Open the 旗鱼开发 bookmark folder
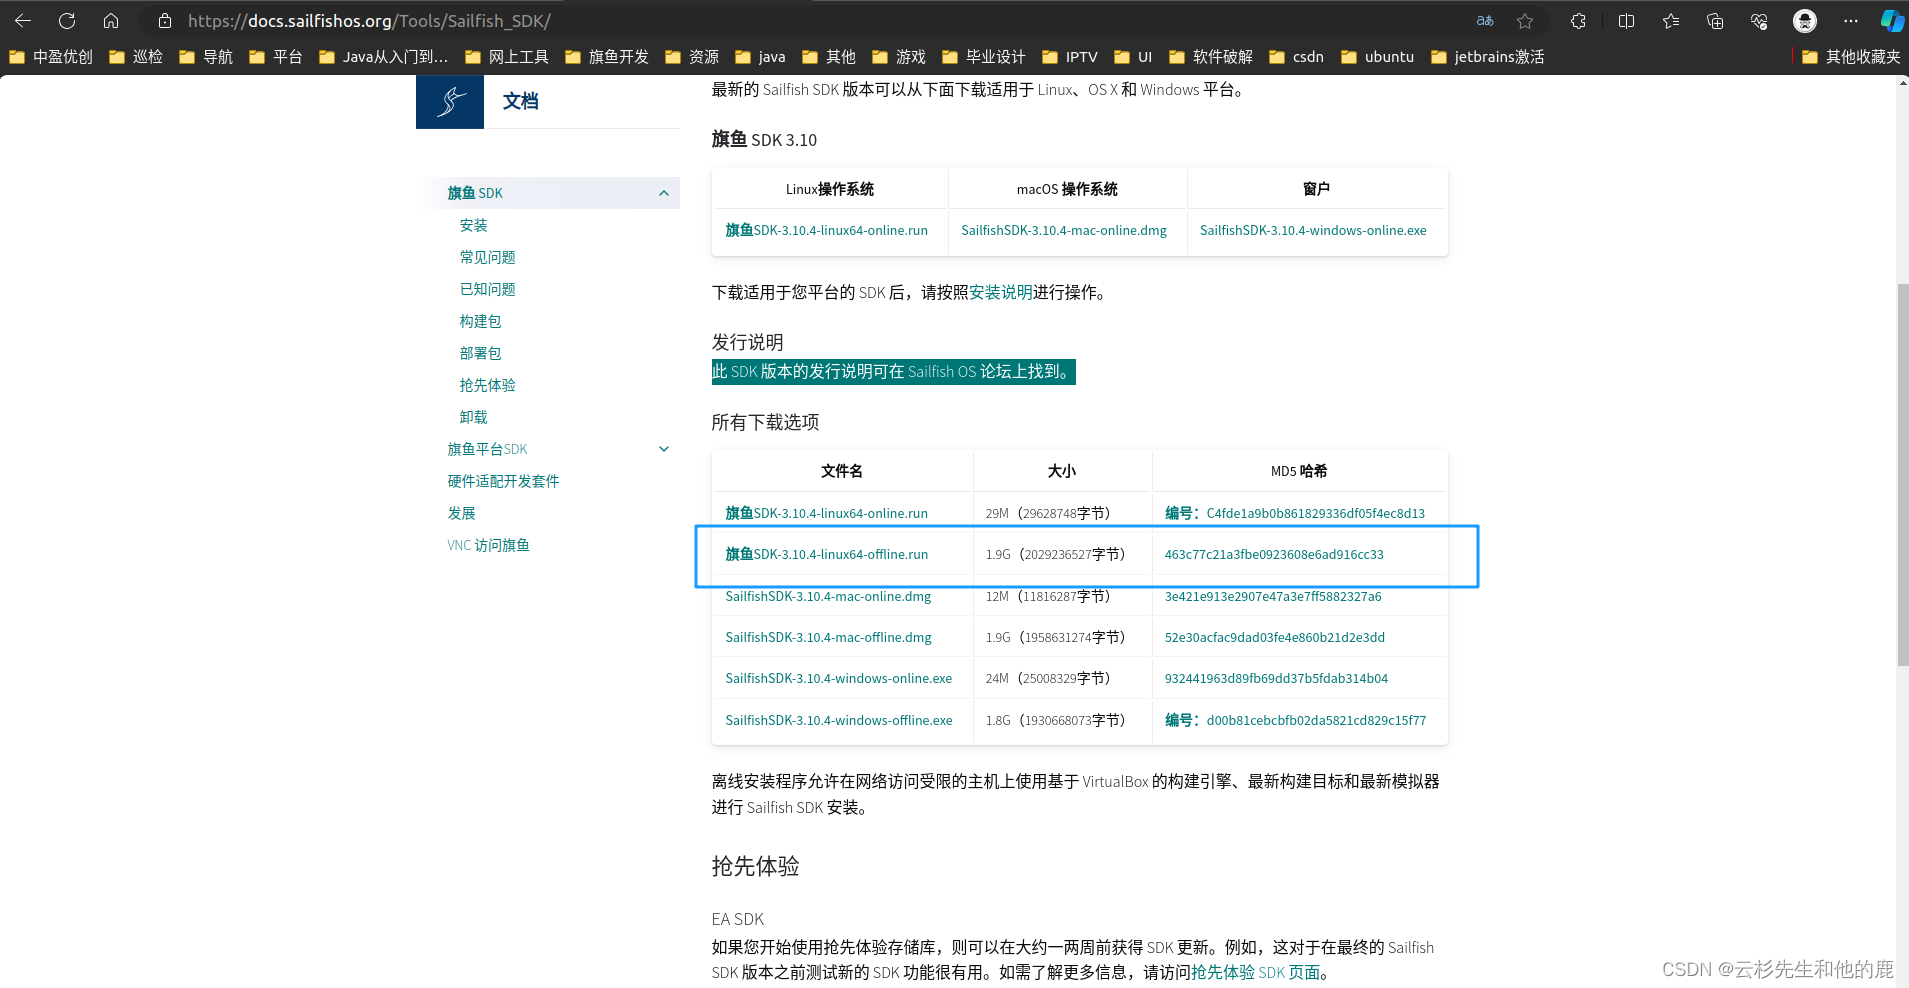The height and width of the screenshot is (988, 1909). coord(607,57)
